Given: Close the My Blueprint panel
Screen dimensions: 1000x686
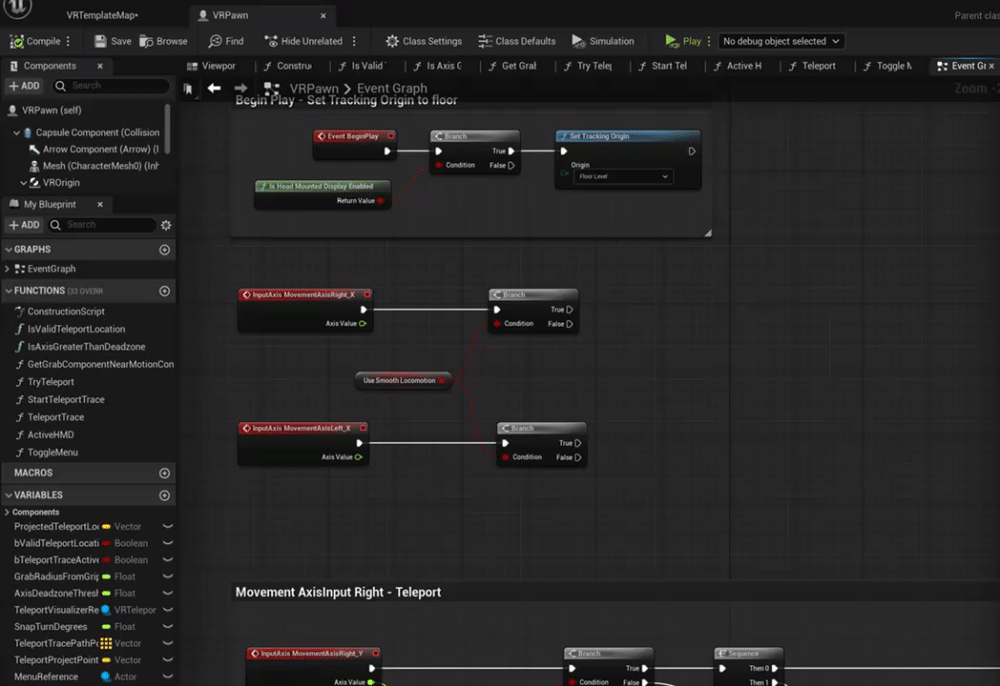Looking at the screenshot, I should coord(99,204).
